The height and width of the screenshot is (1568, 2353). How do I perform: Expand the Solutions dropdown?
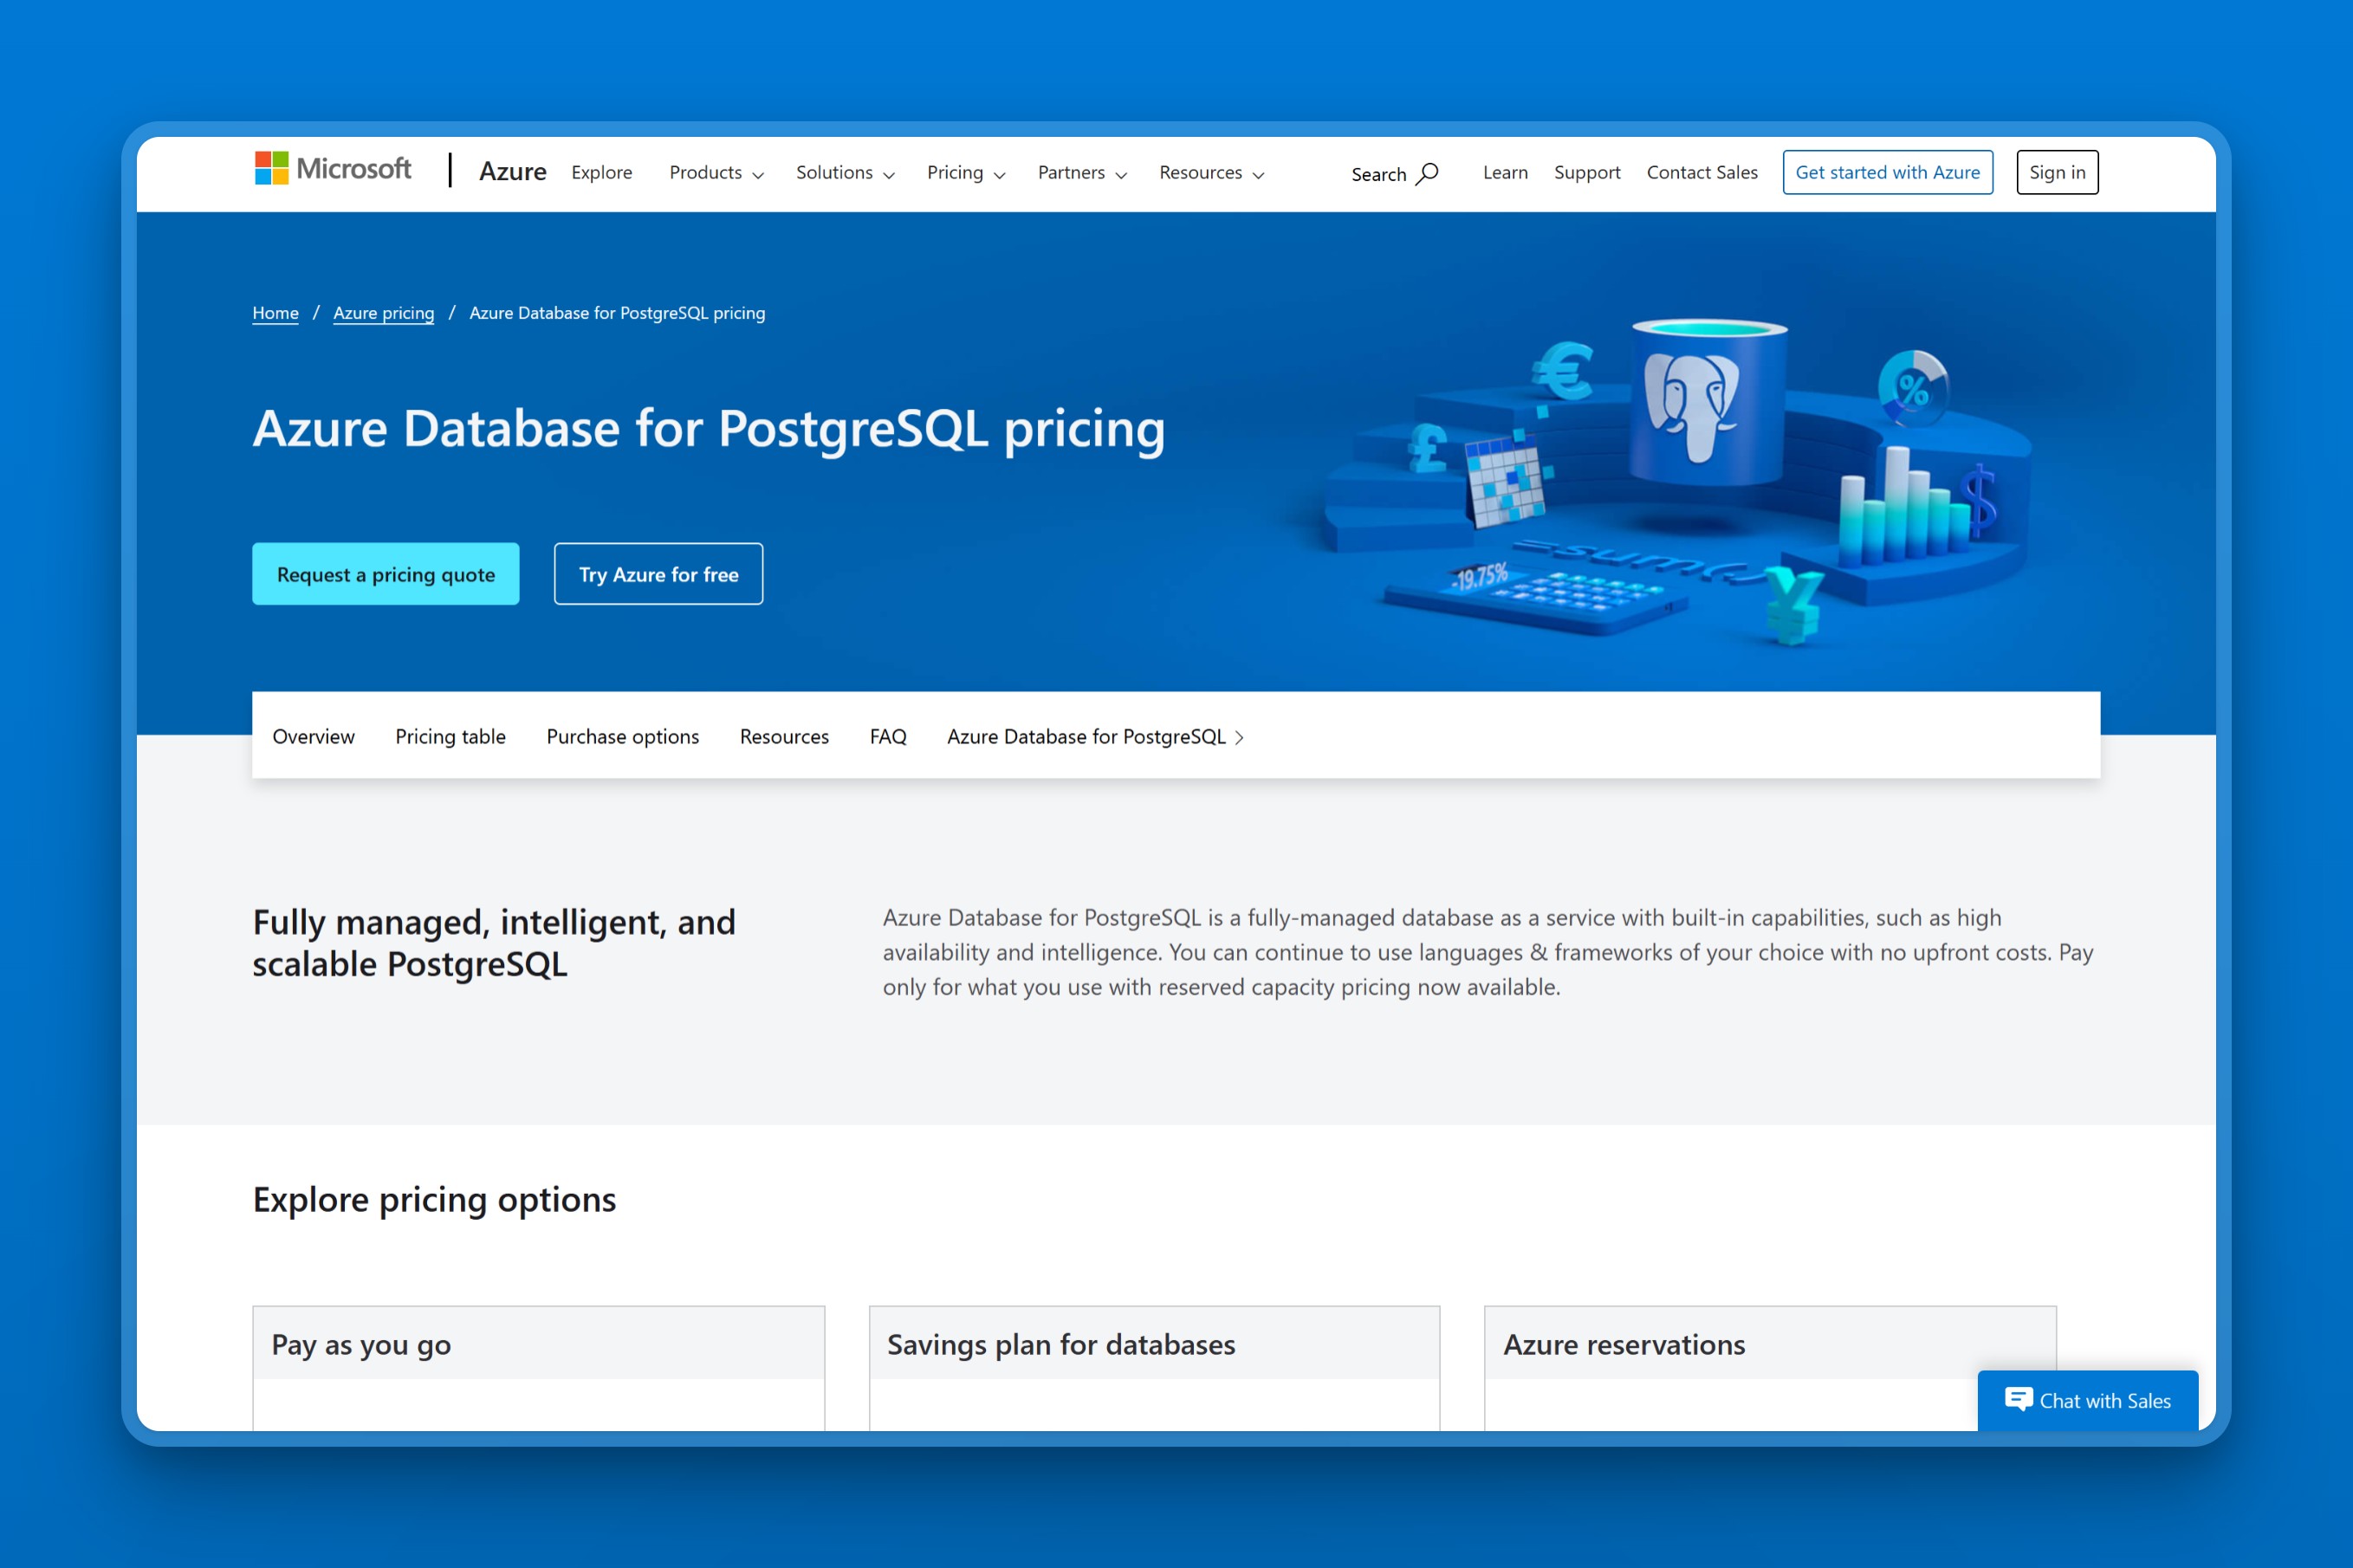tap(845, 173)
